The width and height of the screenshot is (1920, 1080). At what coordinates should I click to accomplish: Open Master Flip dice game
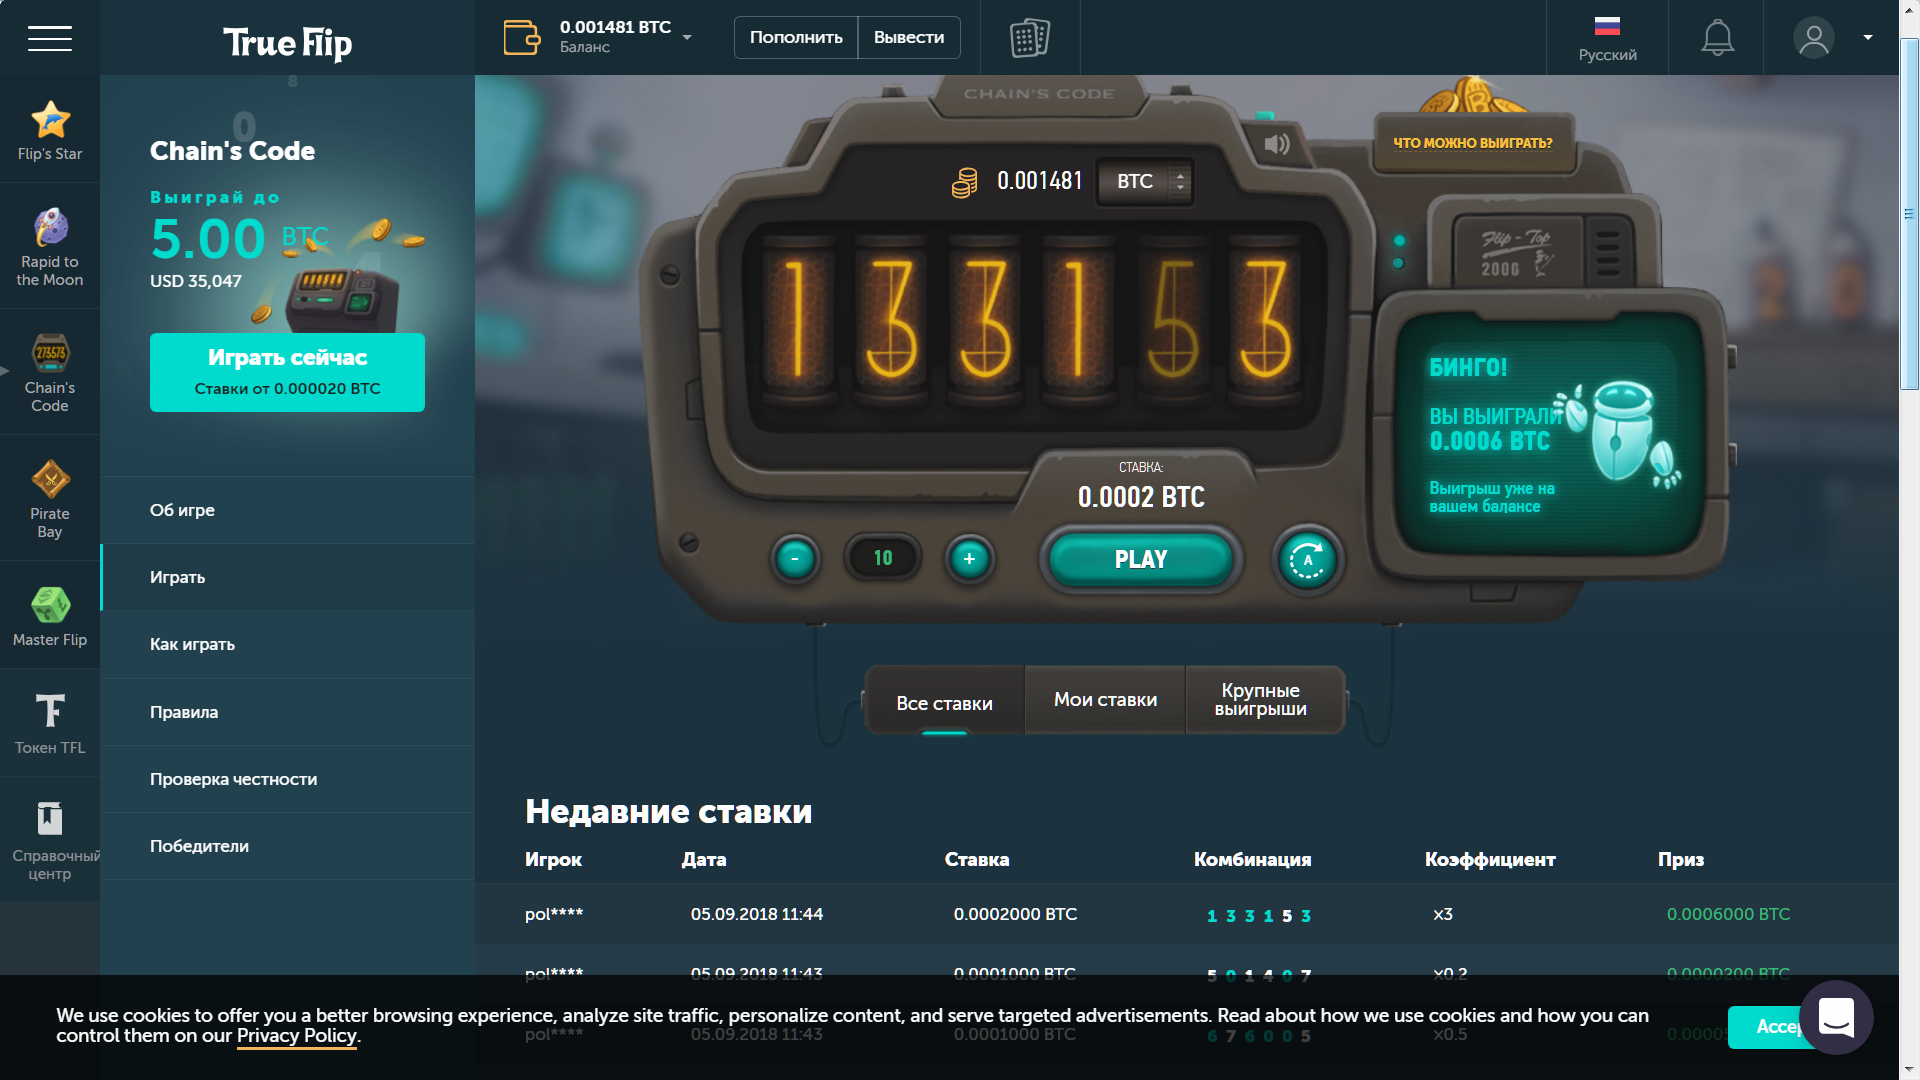coord(50,616)
